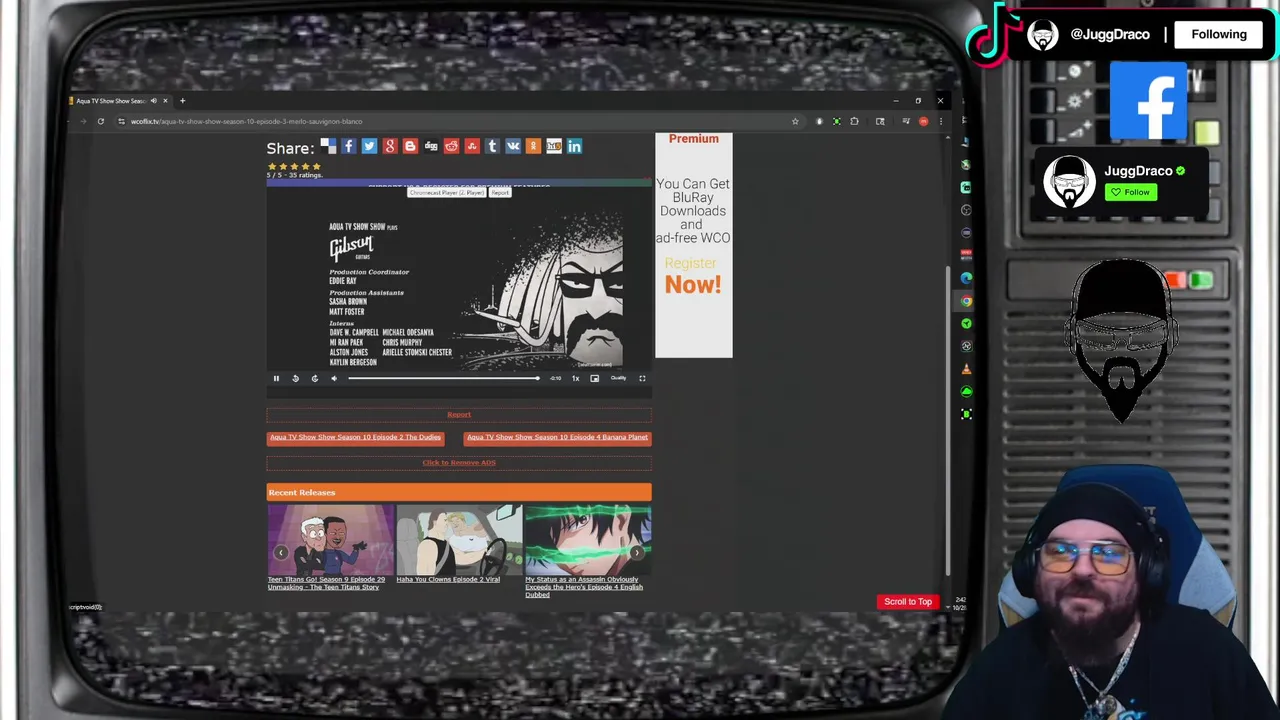Click the Chromecast Player button
The width and height of the screenshot is (1280, 720).
coord(446,192)
